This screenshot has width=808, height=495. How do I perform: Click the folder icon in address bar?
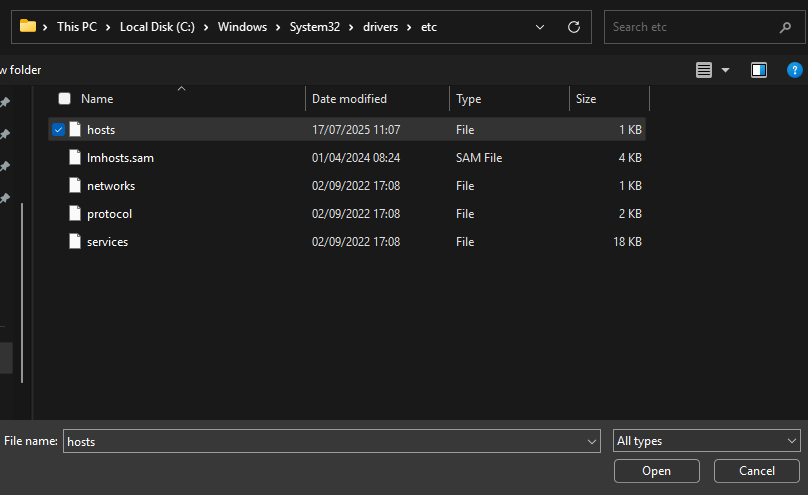tap(28, 26)
